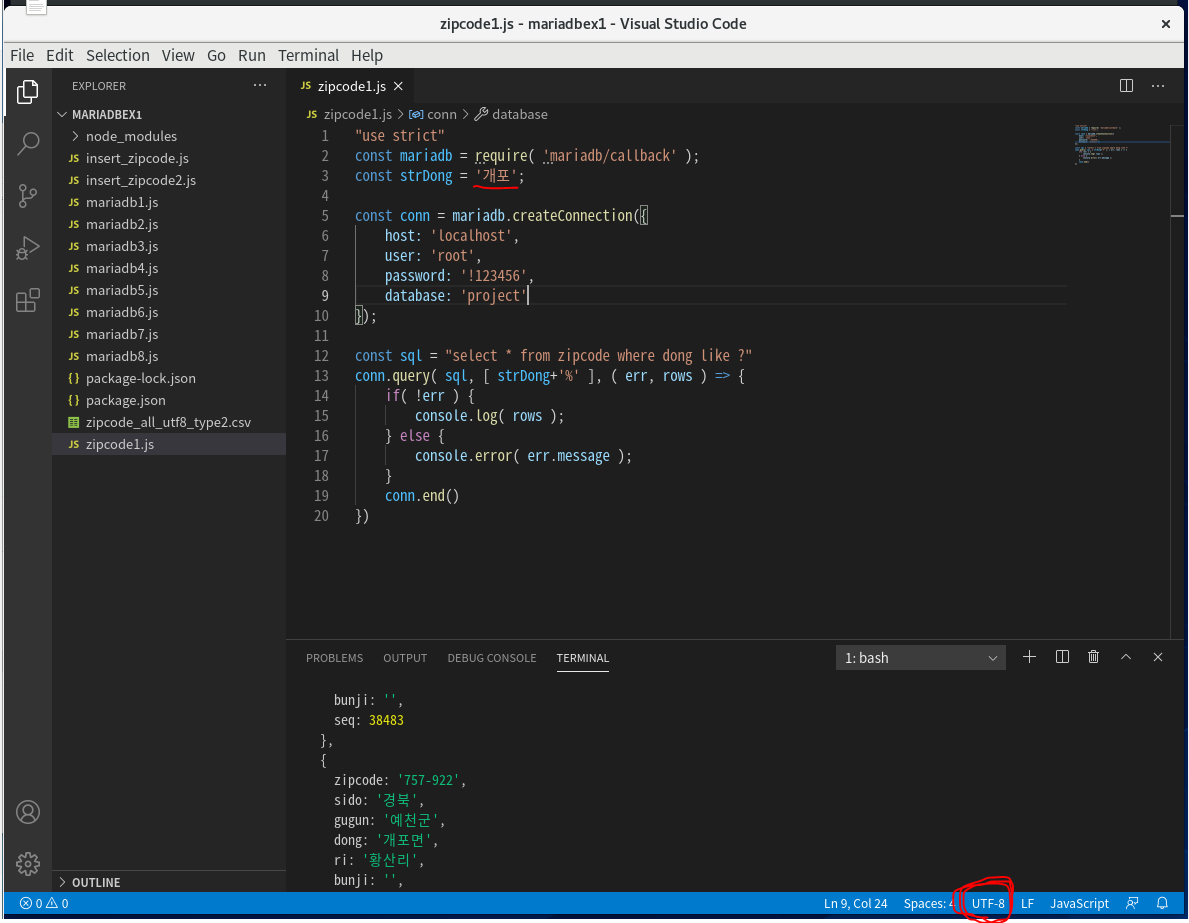Open the Accounts icon in activity bar

[28, 812]
